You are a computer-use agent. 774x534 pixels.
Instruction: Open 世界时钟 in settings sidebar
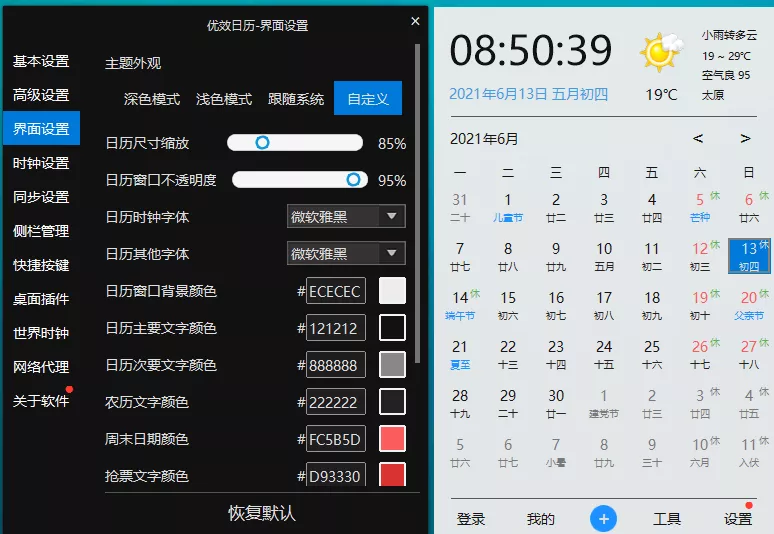coord(41,333)
